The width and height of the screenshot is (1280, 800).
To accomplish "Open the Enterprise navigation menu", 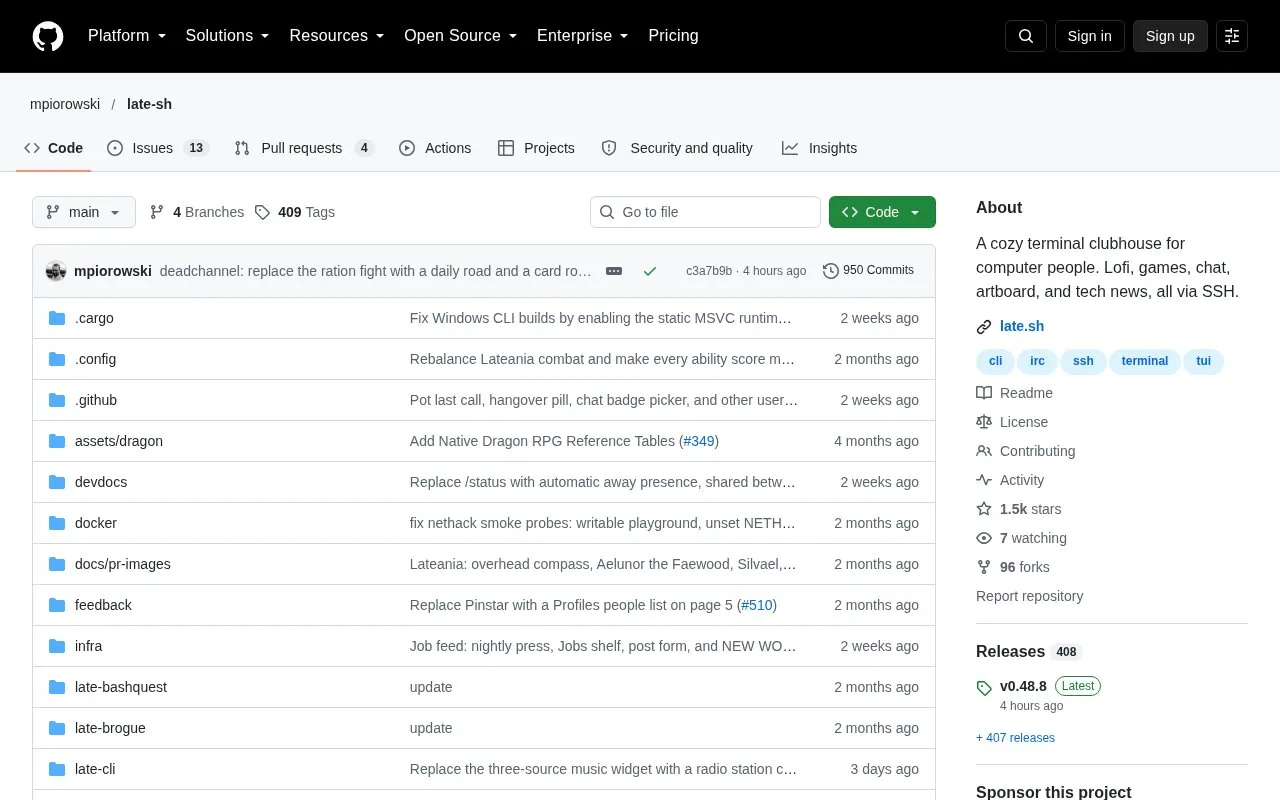I will (x=583, y=36).
